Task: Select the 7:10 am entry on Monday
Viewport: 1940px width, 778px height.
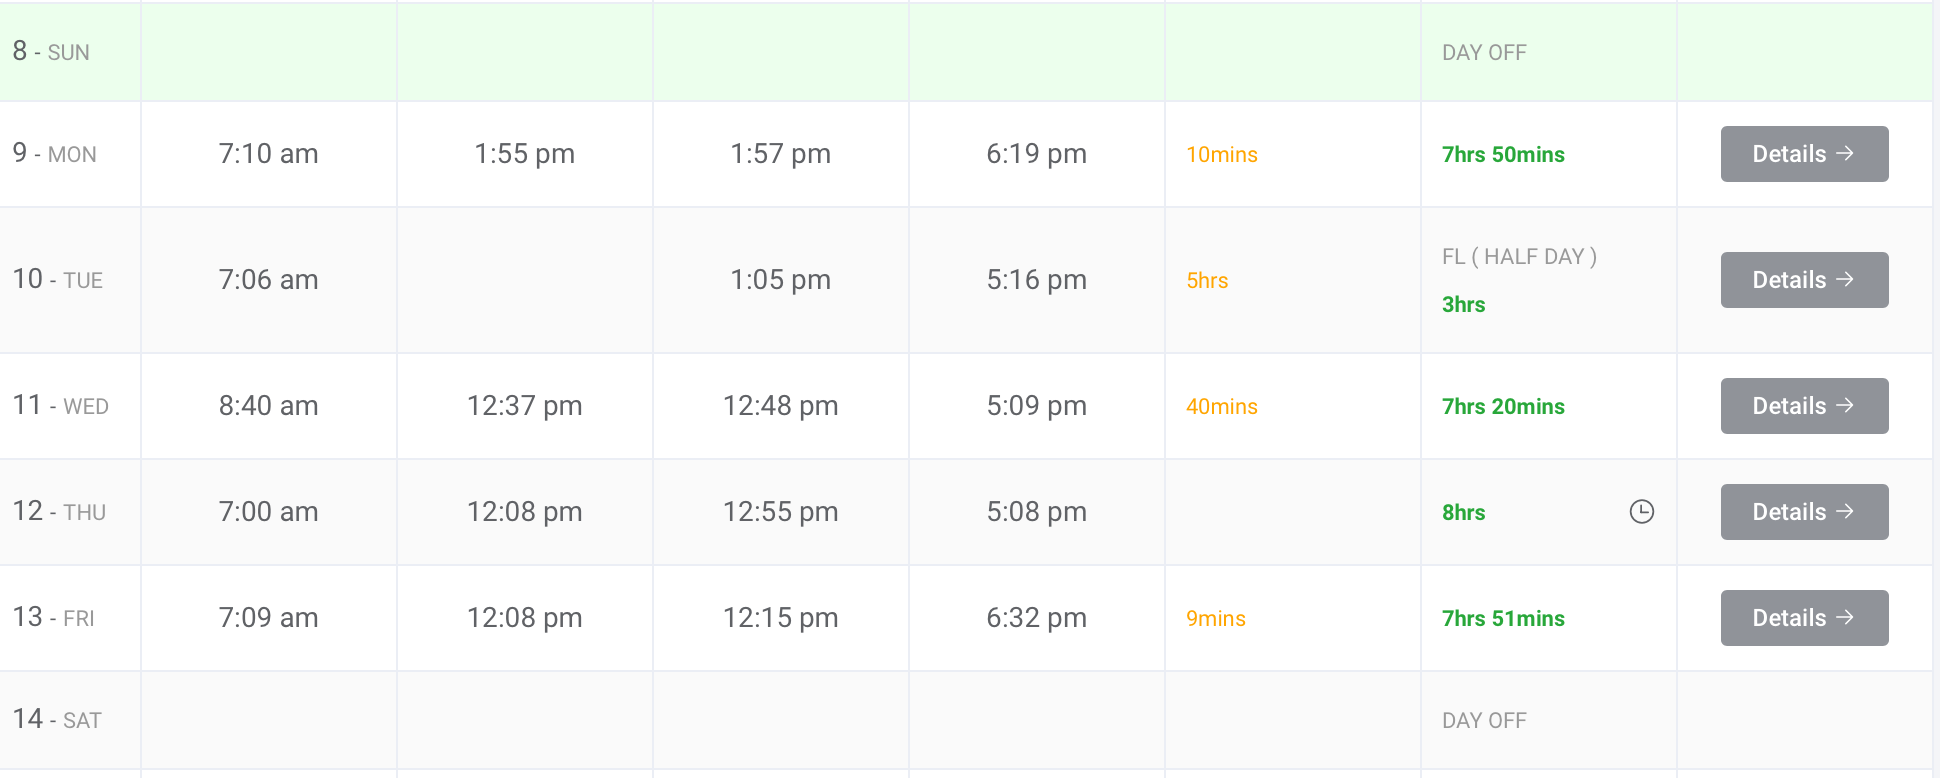Action: pos(268,154)
